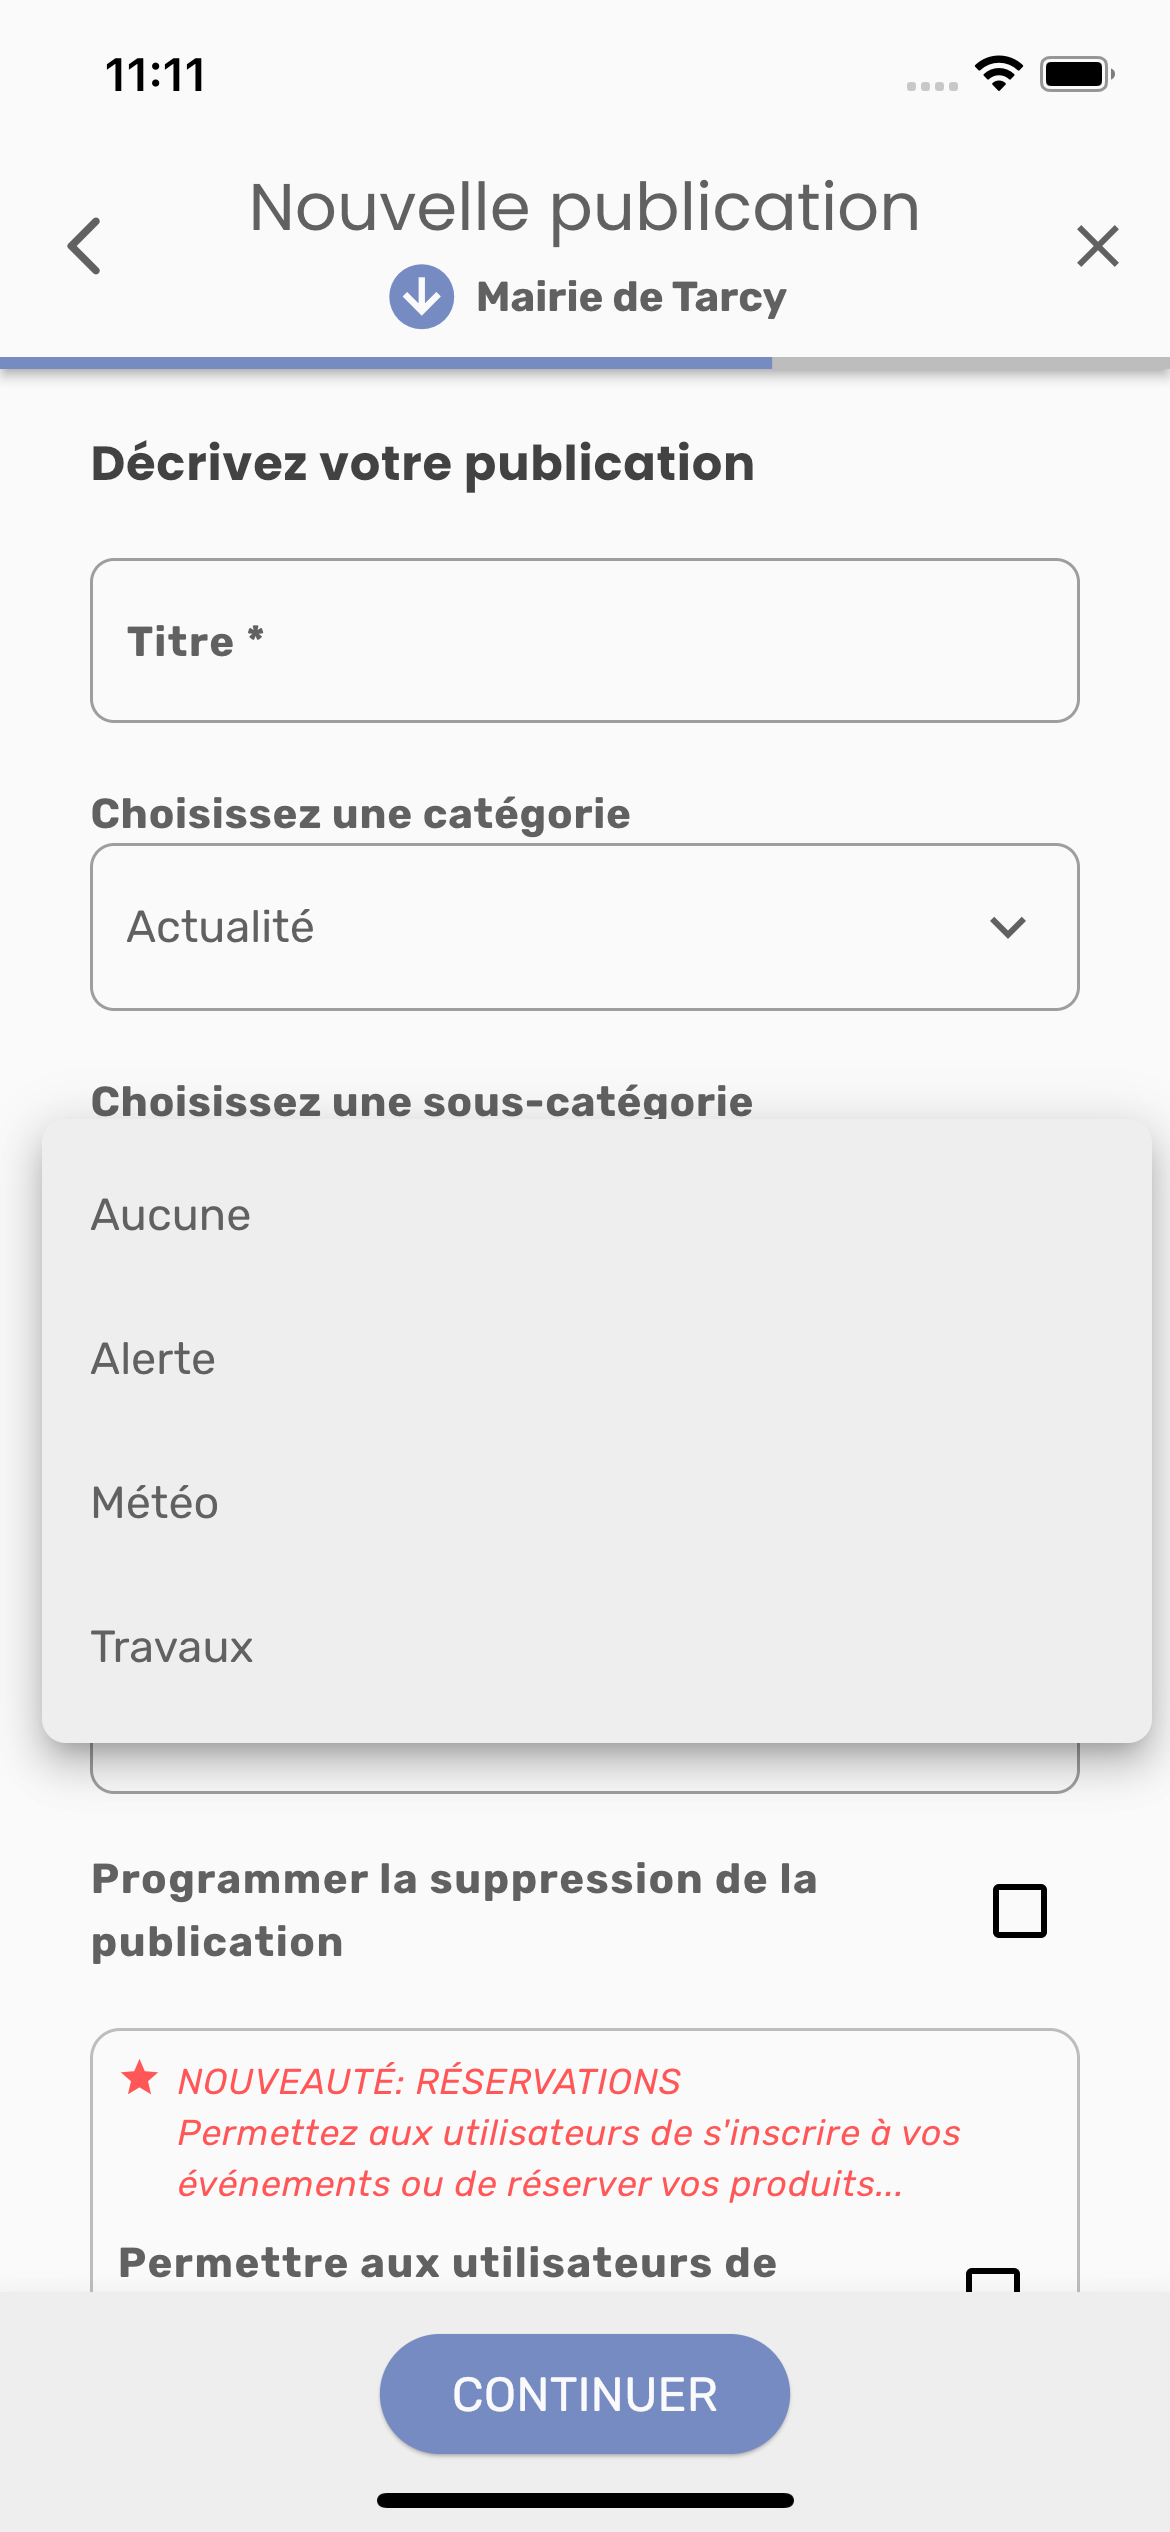Focus the Titre input field
This screenshot has width=1170, height=2532.
click(584, 641)
